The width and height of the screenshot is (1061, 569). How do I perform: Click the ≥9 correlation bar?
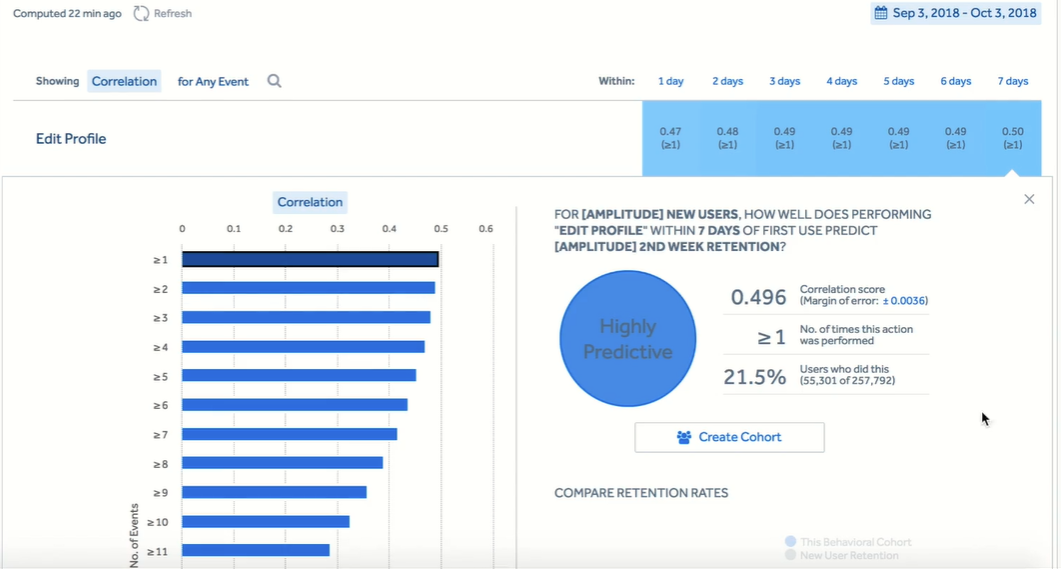(x=274, y=492)
